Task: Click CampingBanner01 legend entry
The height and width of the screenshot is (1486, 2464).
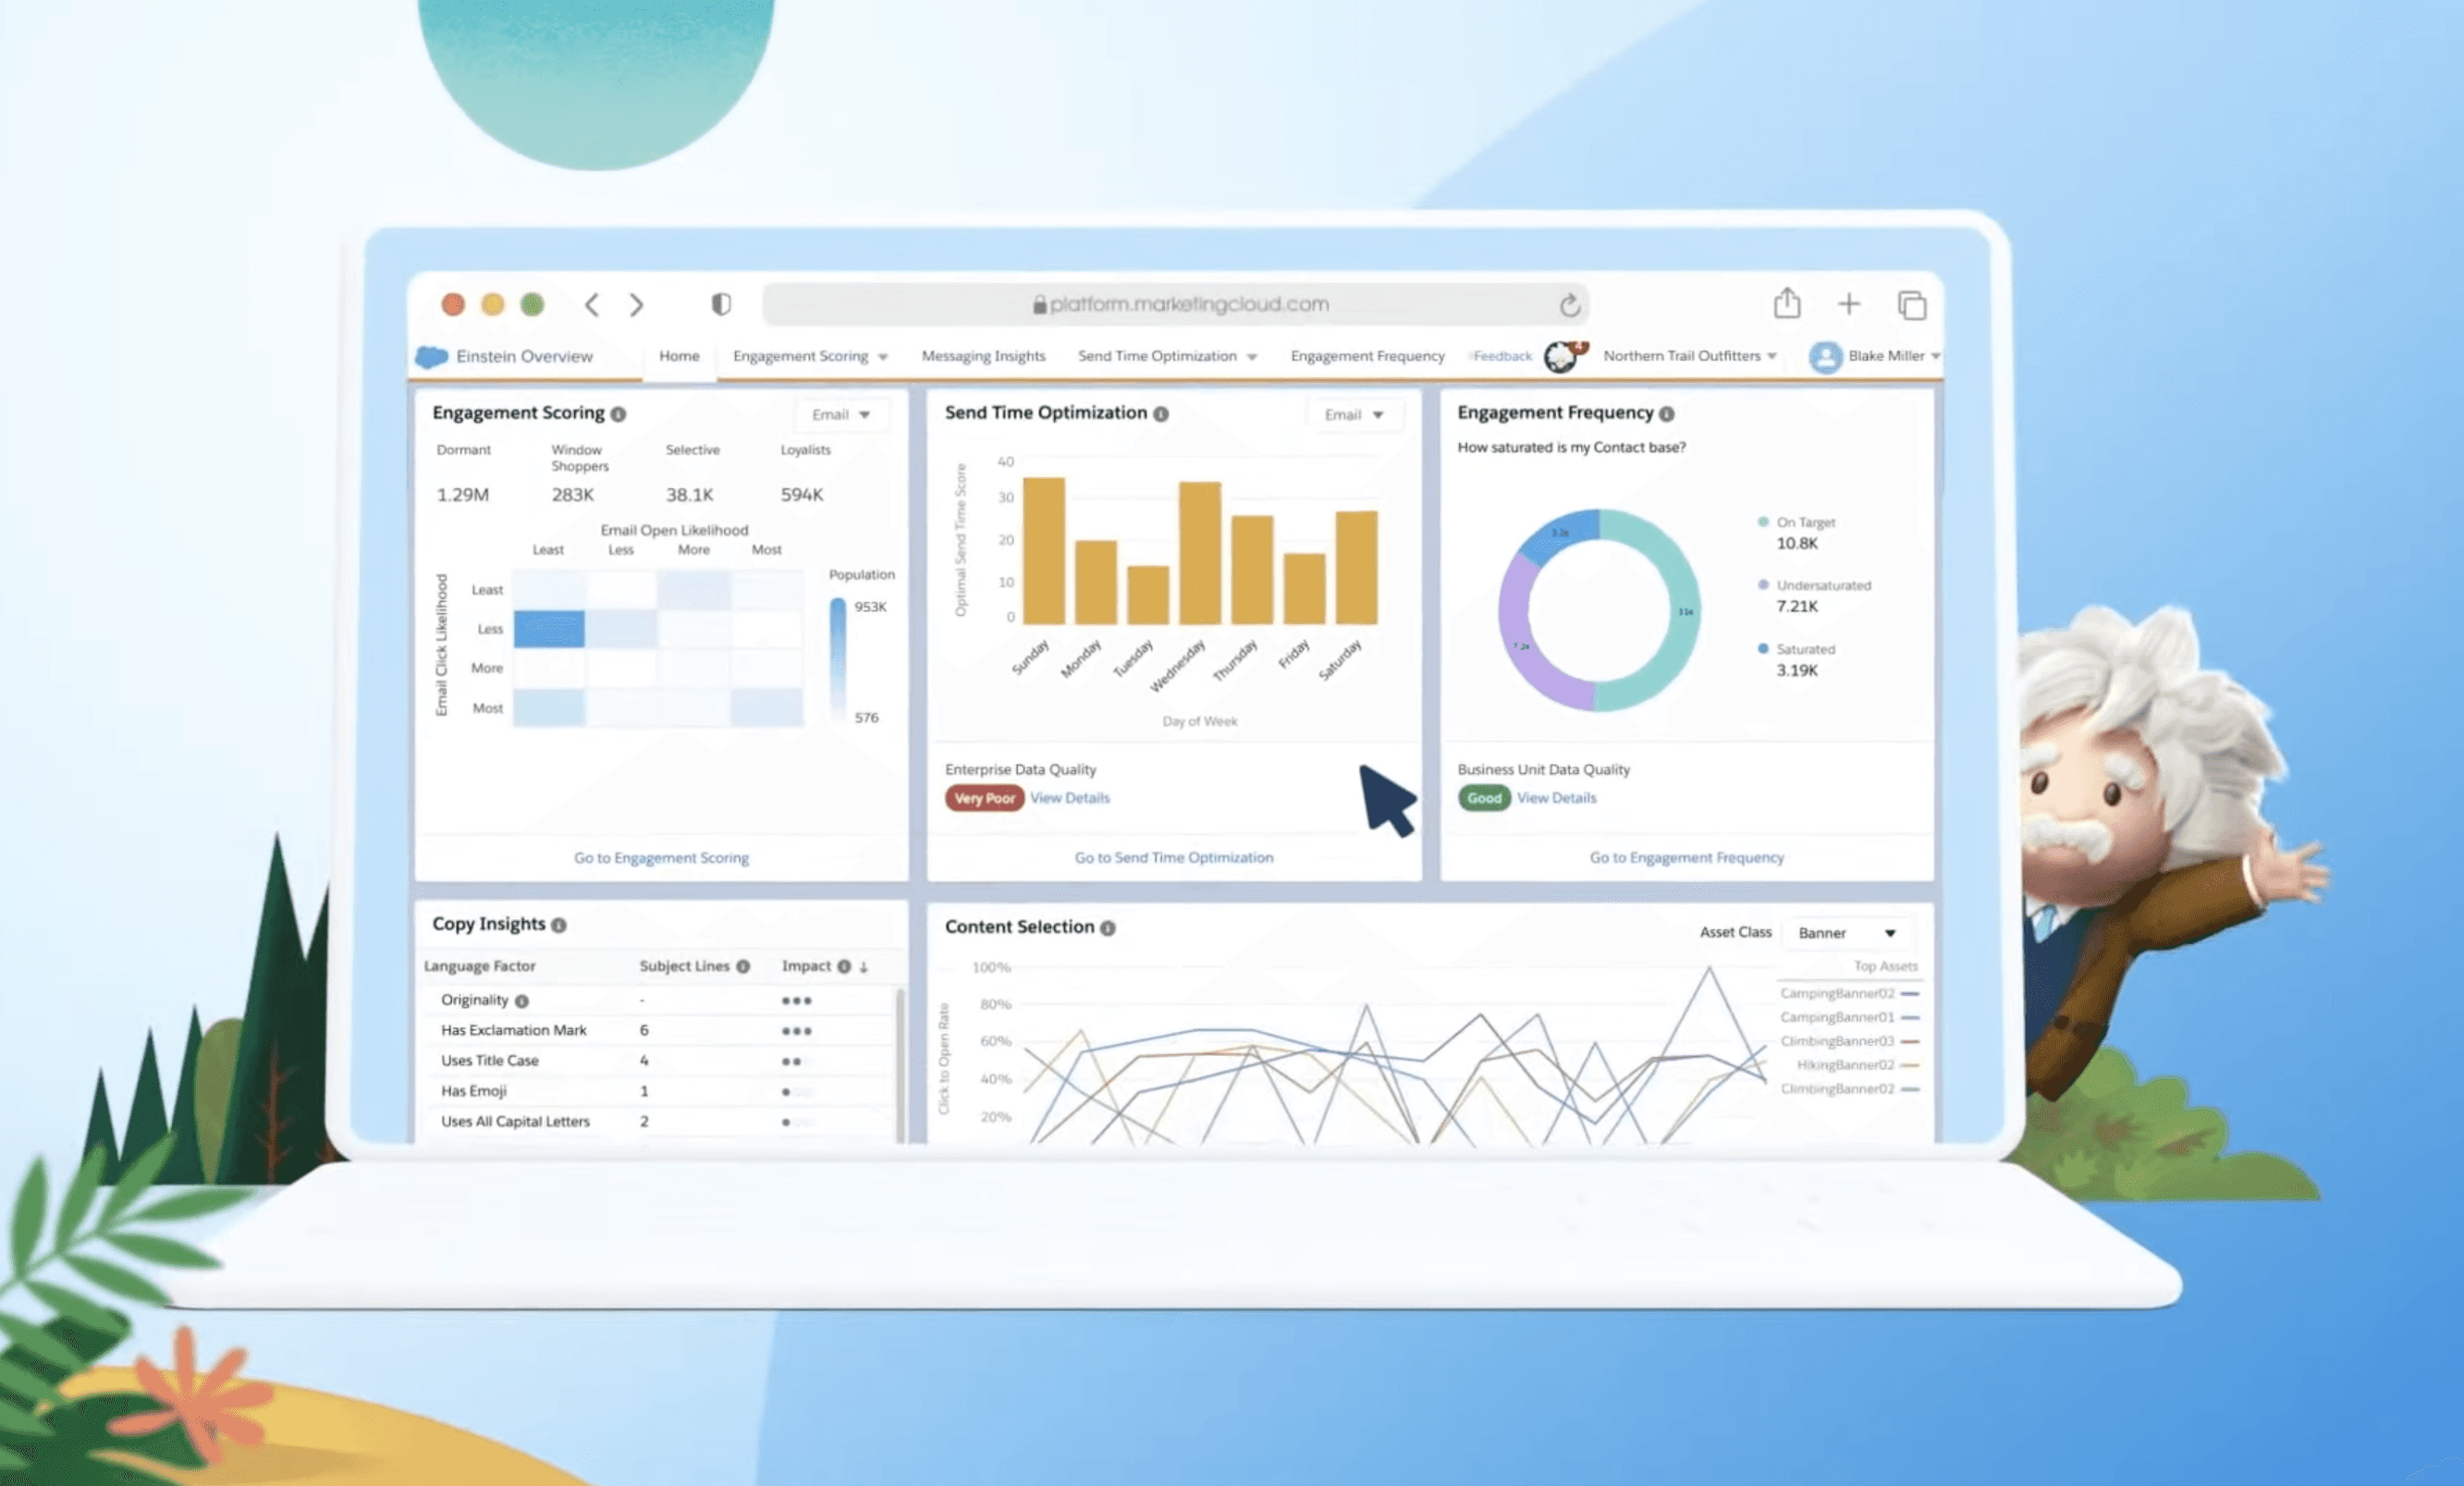Action: (x=1849, y=1017)
